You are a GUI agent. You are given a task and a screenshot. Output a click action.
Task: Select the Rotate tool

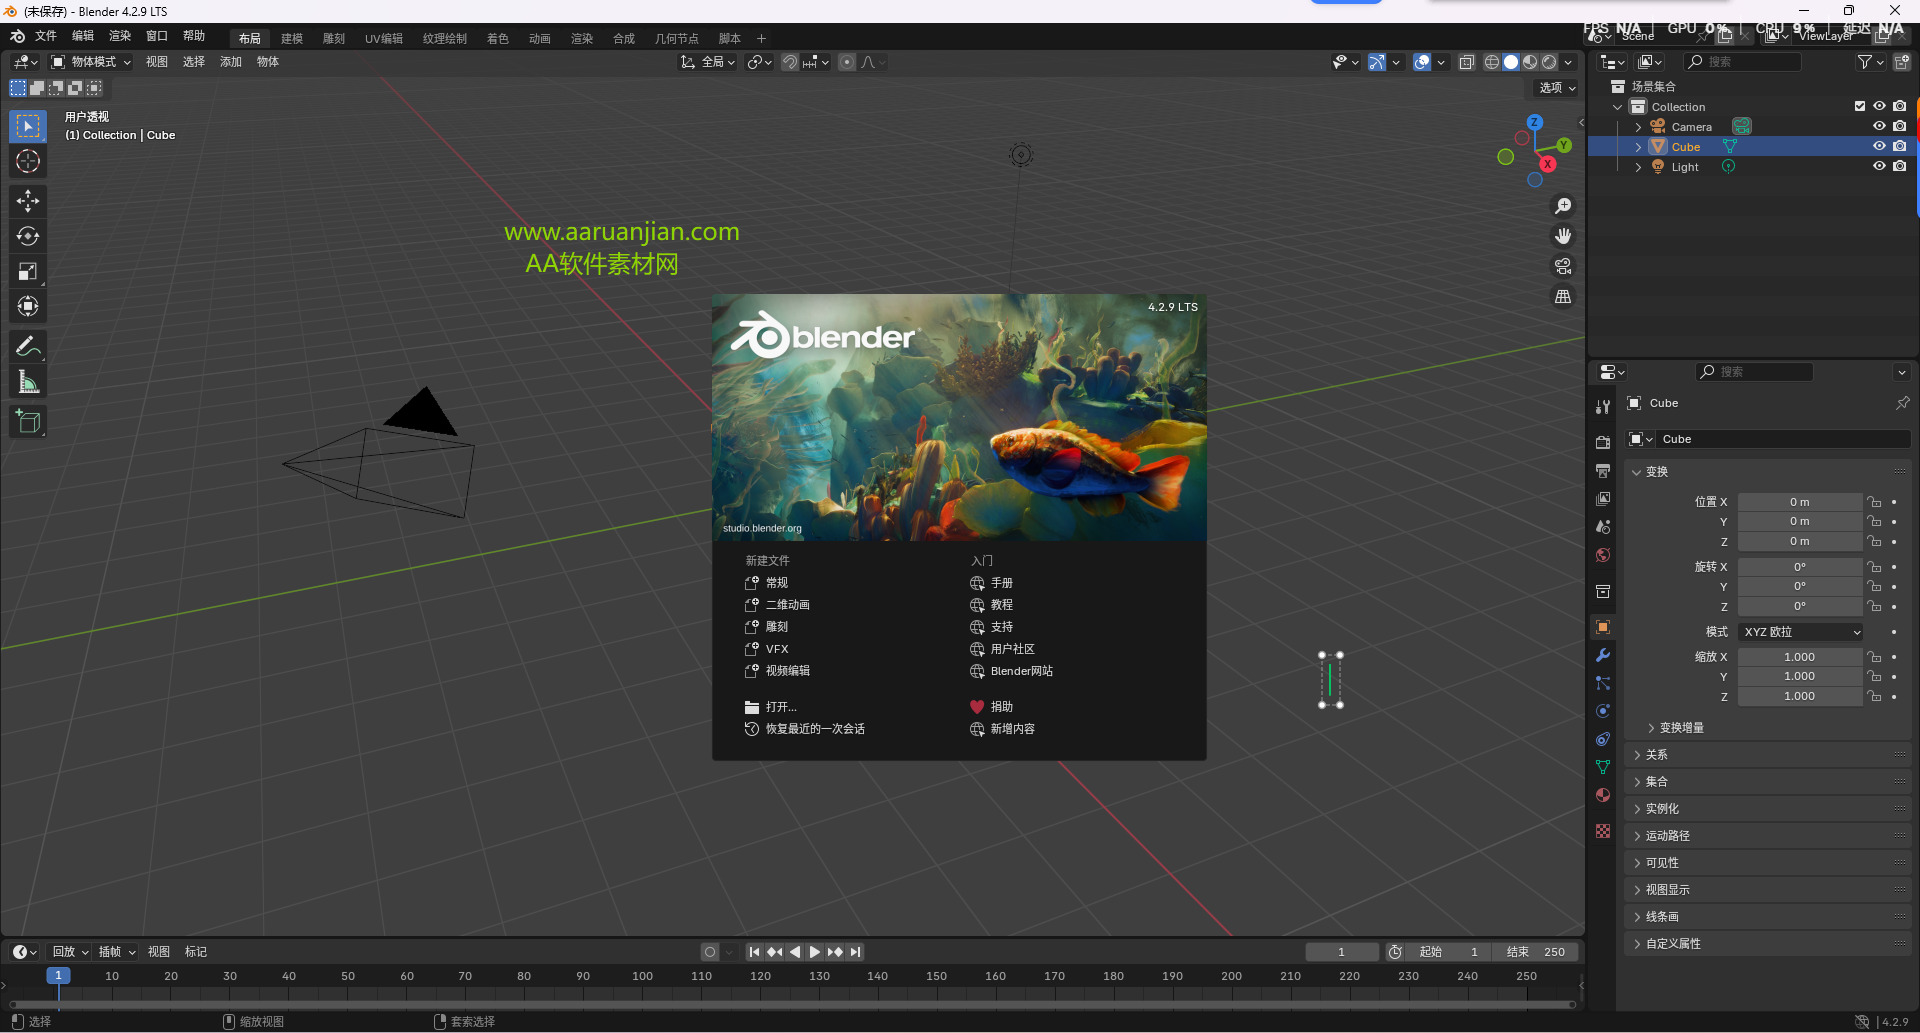pyautogui.click(x=27, y=236)
